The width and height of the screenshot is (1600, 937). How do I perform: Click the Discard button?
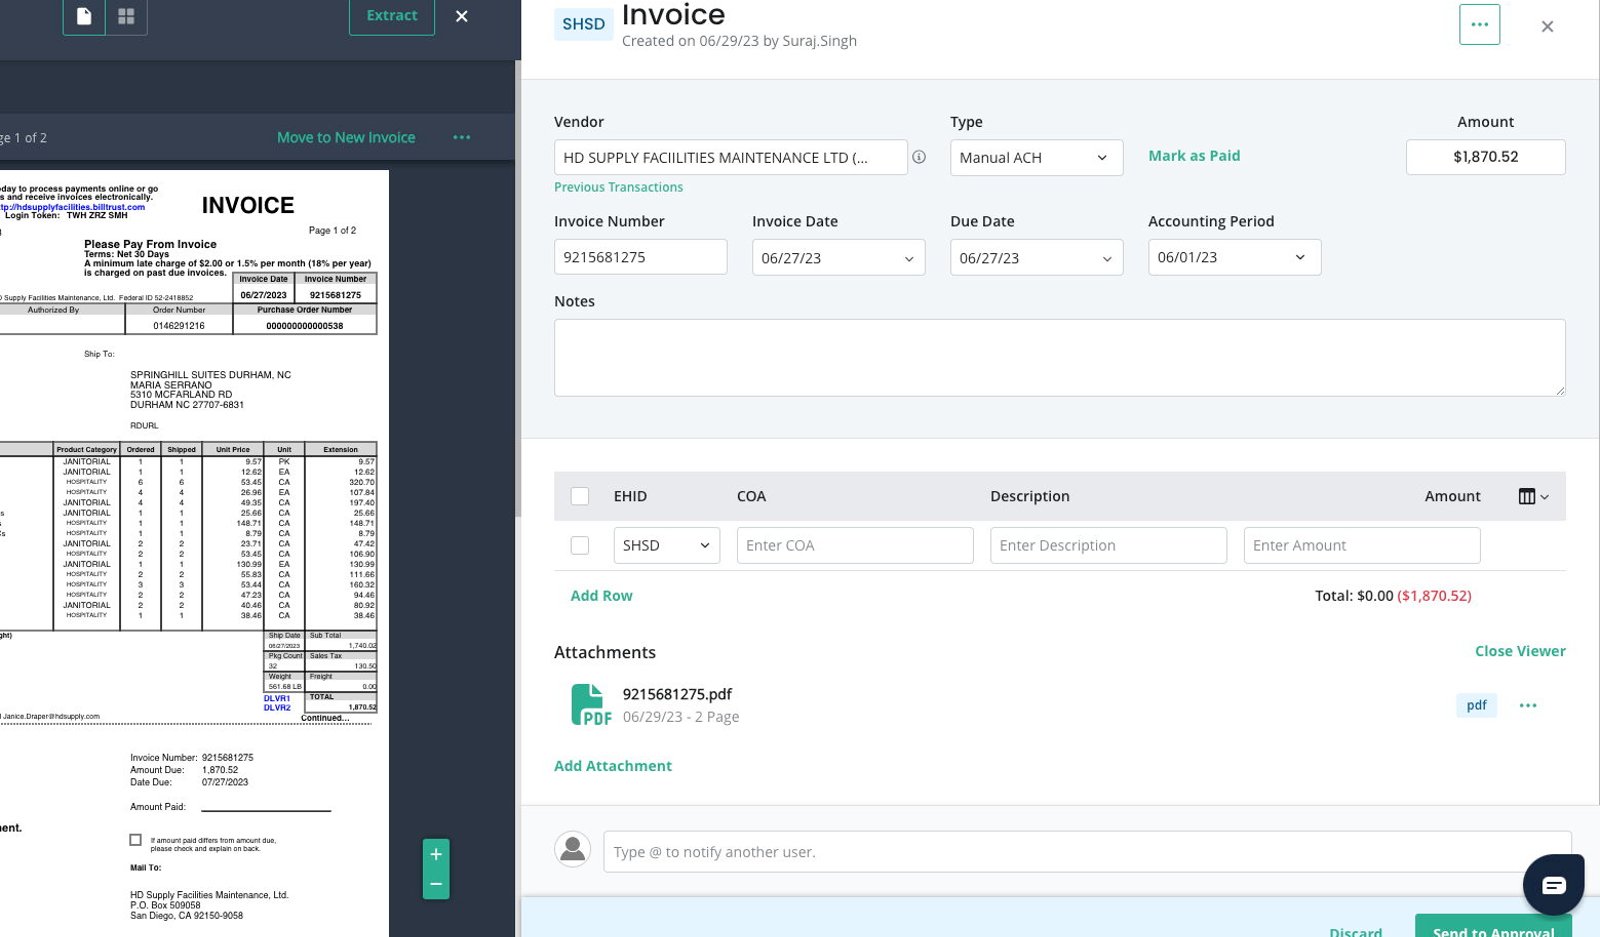[1355, 931]
